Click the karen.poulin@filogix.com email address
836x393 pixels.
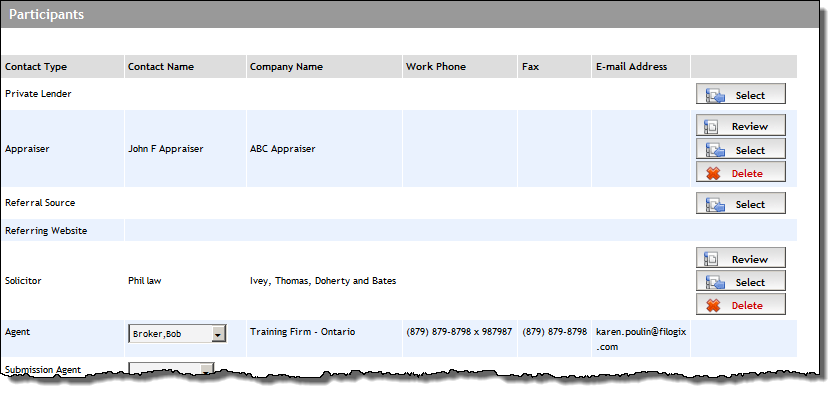point(641,339)
